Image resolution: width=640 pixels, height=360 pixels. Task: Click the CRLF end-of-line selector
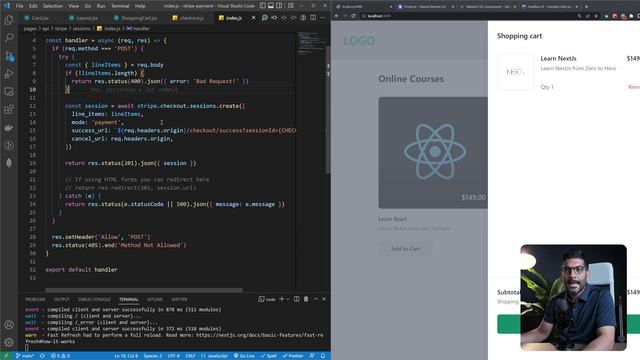pyautogui.click(x=190, y=356)
